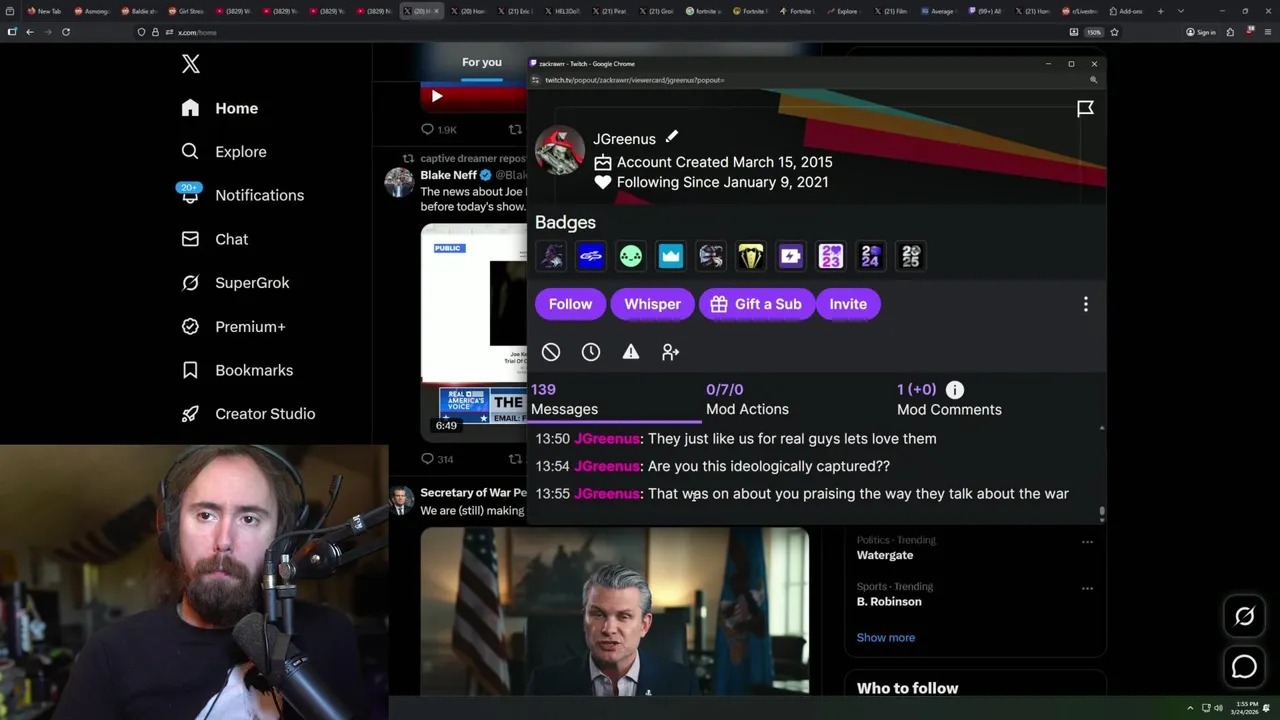The image size is (1280, 720).
Task: Click the Whisper button
Action: [x=653, y=304]
